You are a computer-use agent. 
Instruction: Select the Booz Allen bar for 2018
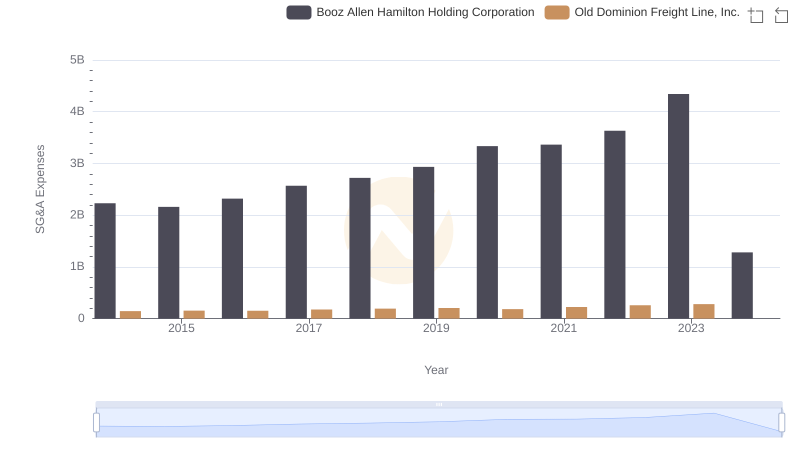pyautogui.click(x=360, y=248)
